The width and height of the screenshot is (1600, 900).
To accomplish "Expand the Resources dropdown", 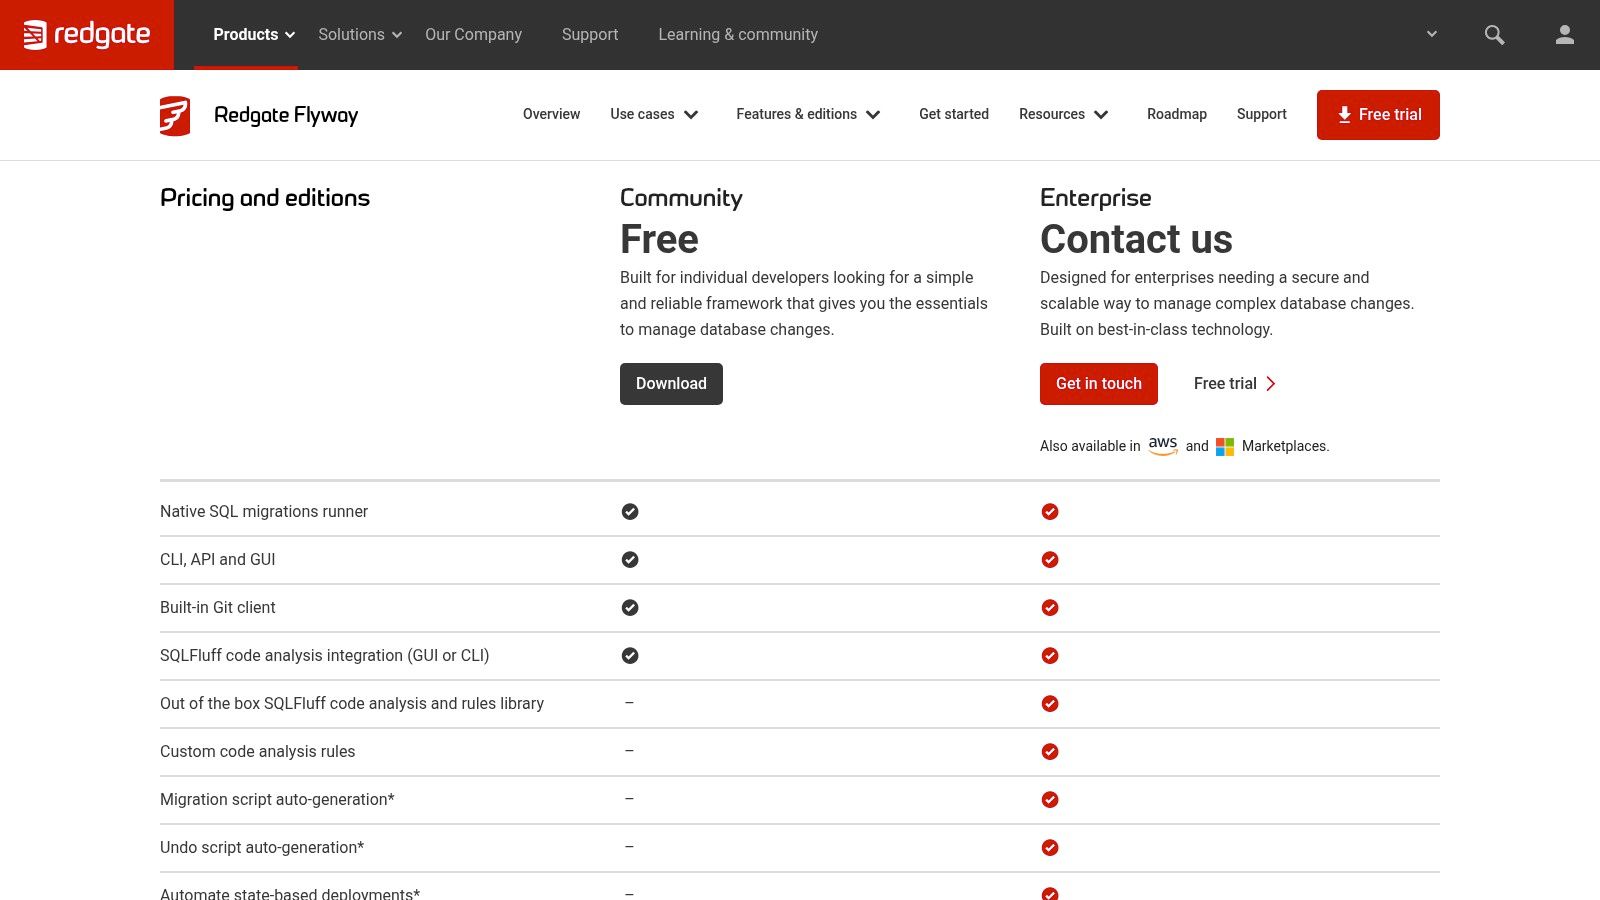I will 1064,115.
